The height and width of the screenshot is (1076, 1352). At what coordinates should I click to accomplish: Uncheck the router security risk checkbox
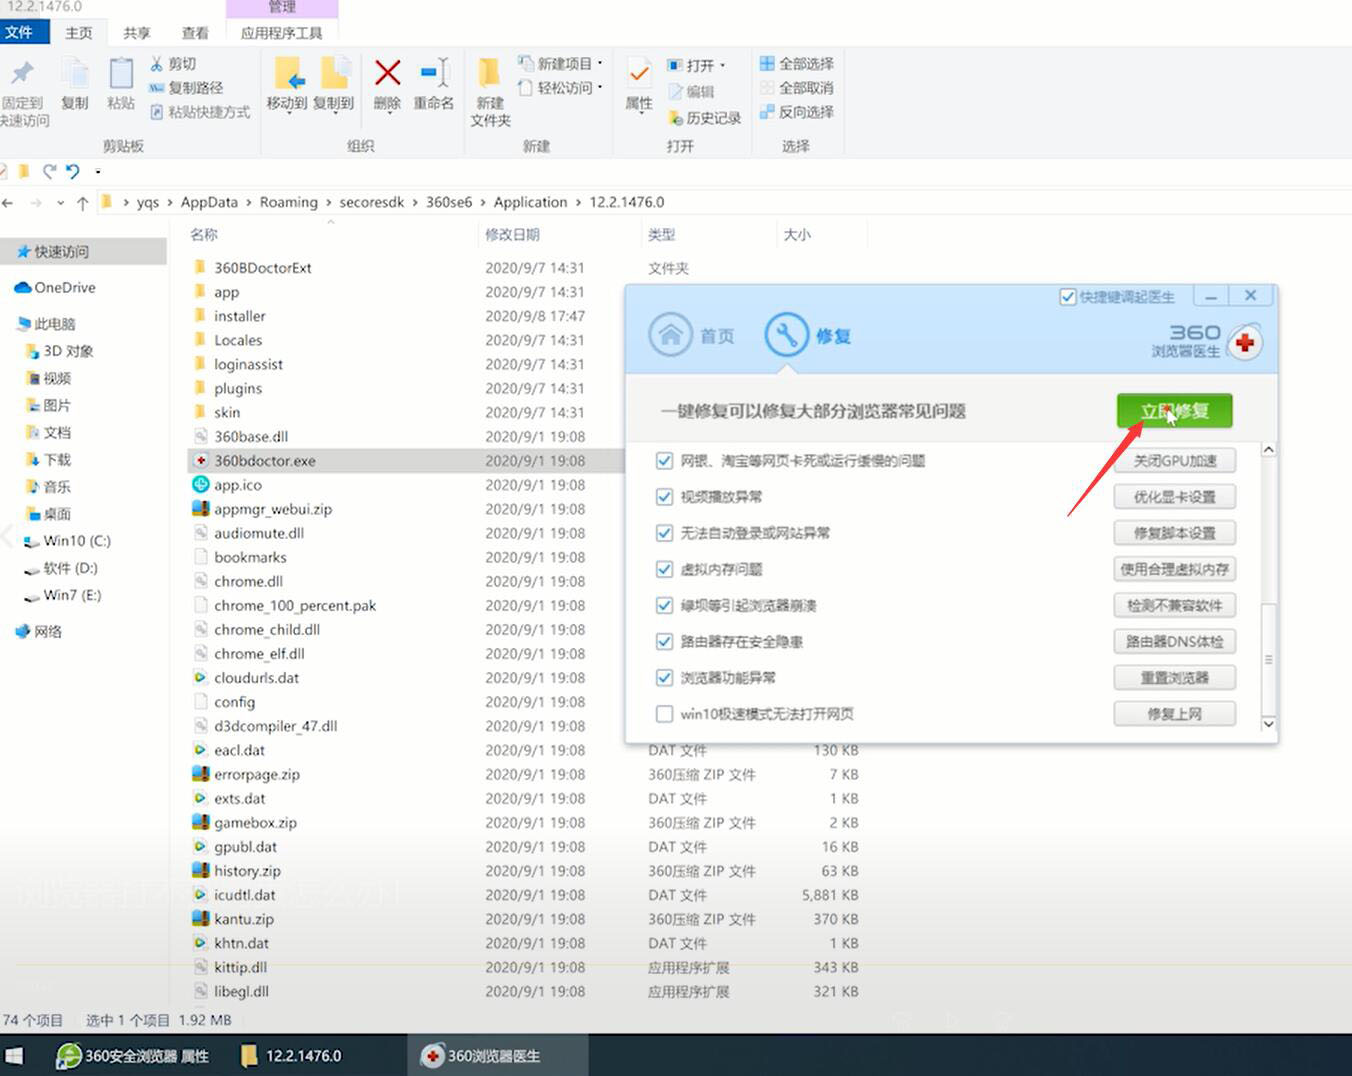(664, 641)
